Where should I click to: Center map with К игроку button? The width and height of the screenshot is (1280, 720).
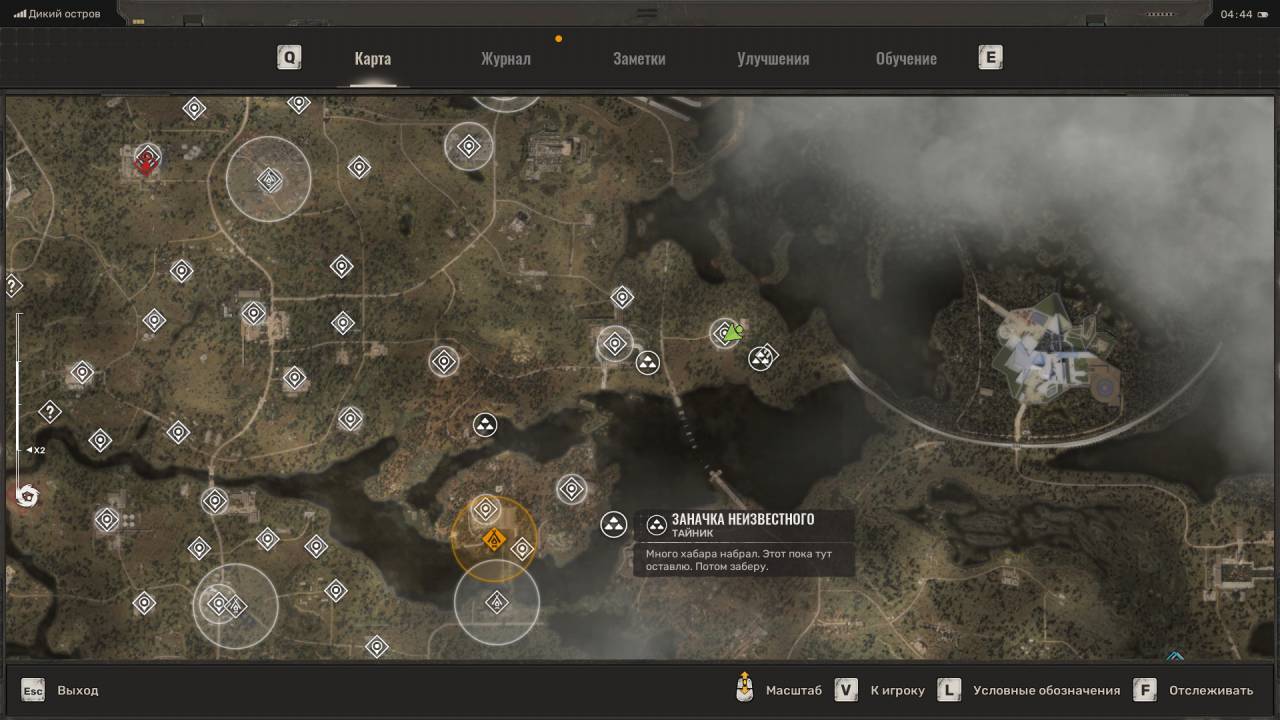[x=880, y=690]
